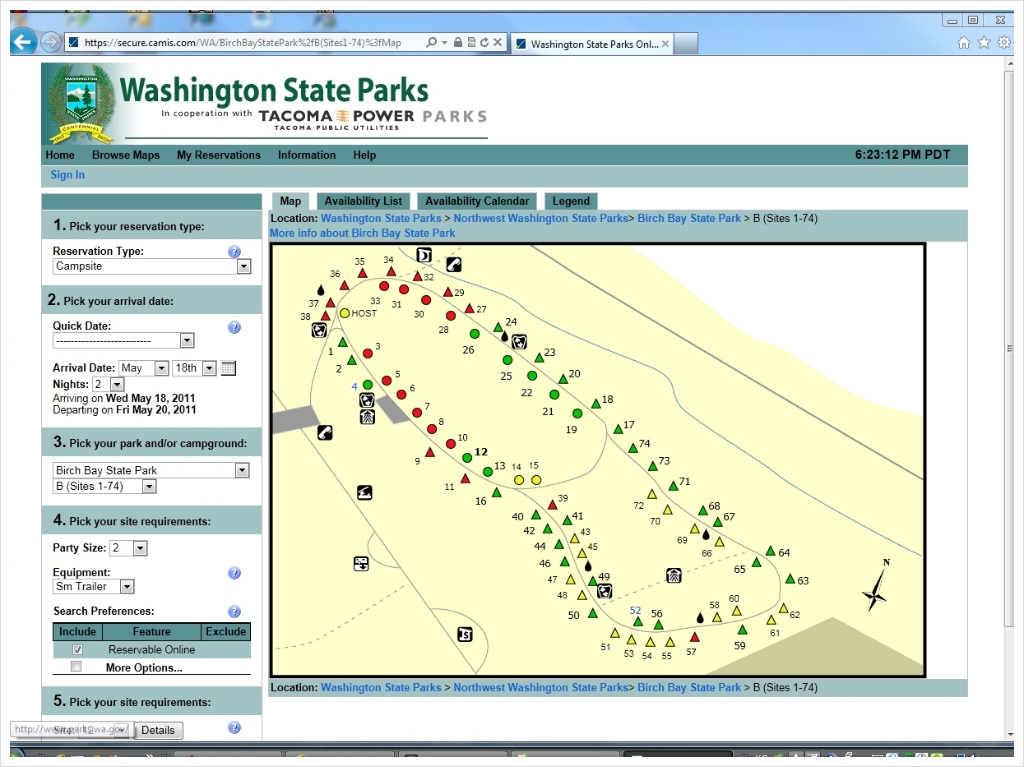The height and width of the screenshot is (767, 1024).
Task: Open the arrival month dropdown showing May
Action: coord(161,368)
